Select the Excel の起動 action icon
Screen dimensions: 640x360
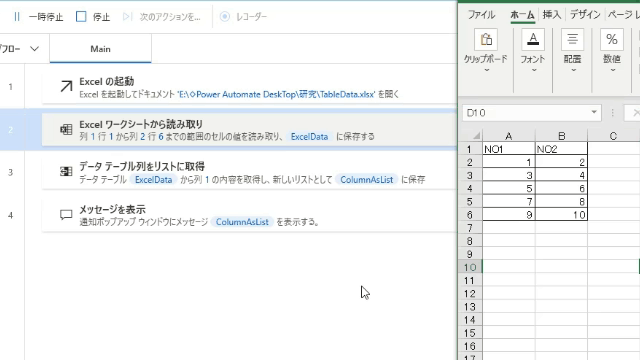pos(66,87)
